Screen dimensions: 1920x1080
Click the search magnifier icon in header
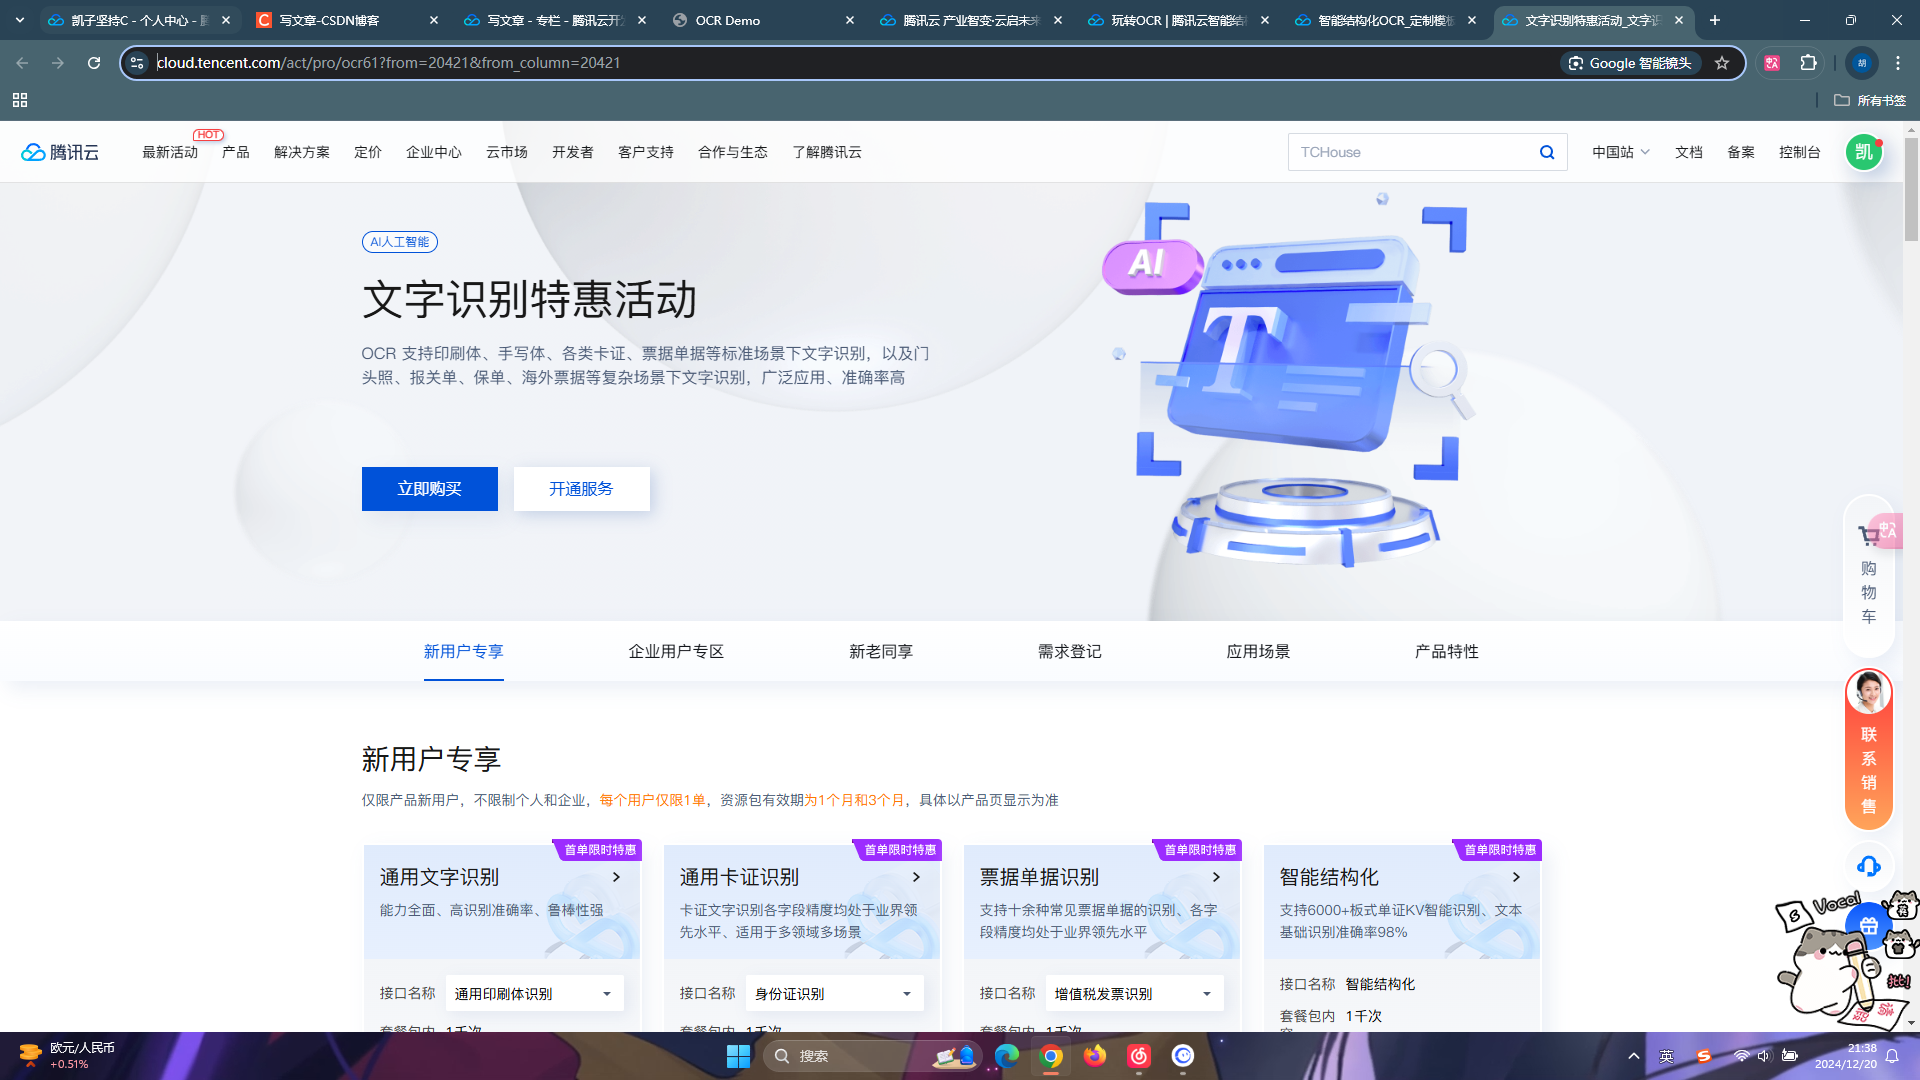pyautogui.click(x=1547, y=152)
